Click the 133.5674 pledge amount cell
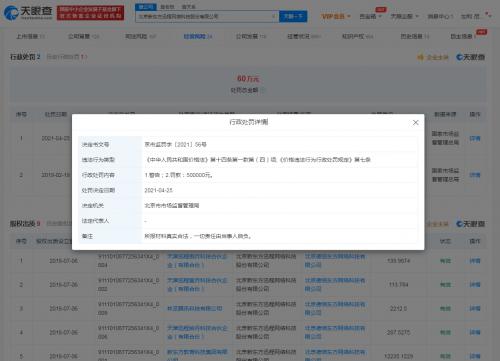 tap(398, 261)
